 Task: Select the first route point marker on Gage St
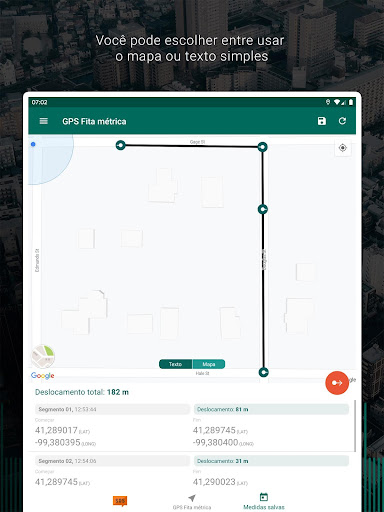coord(121,145)
